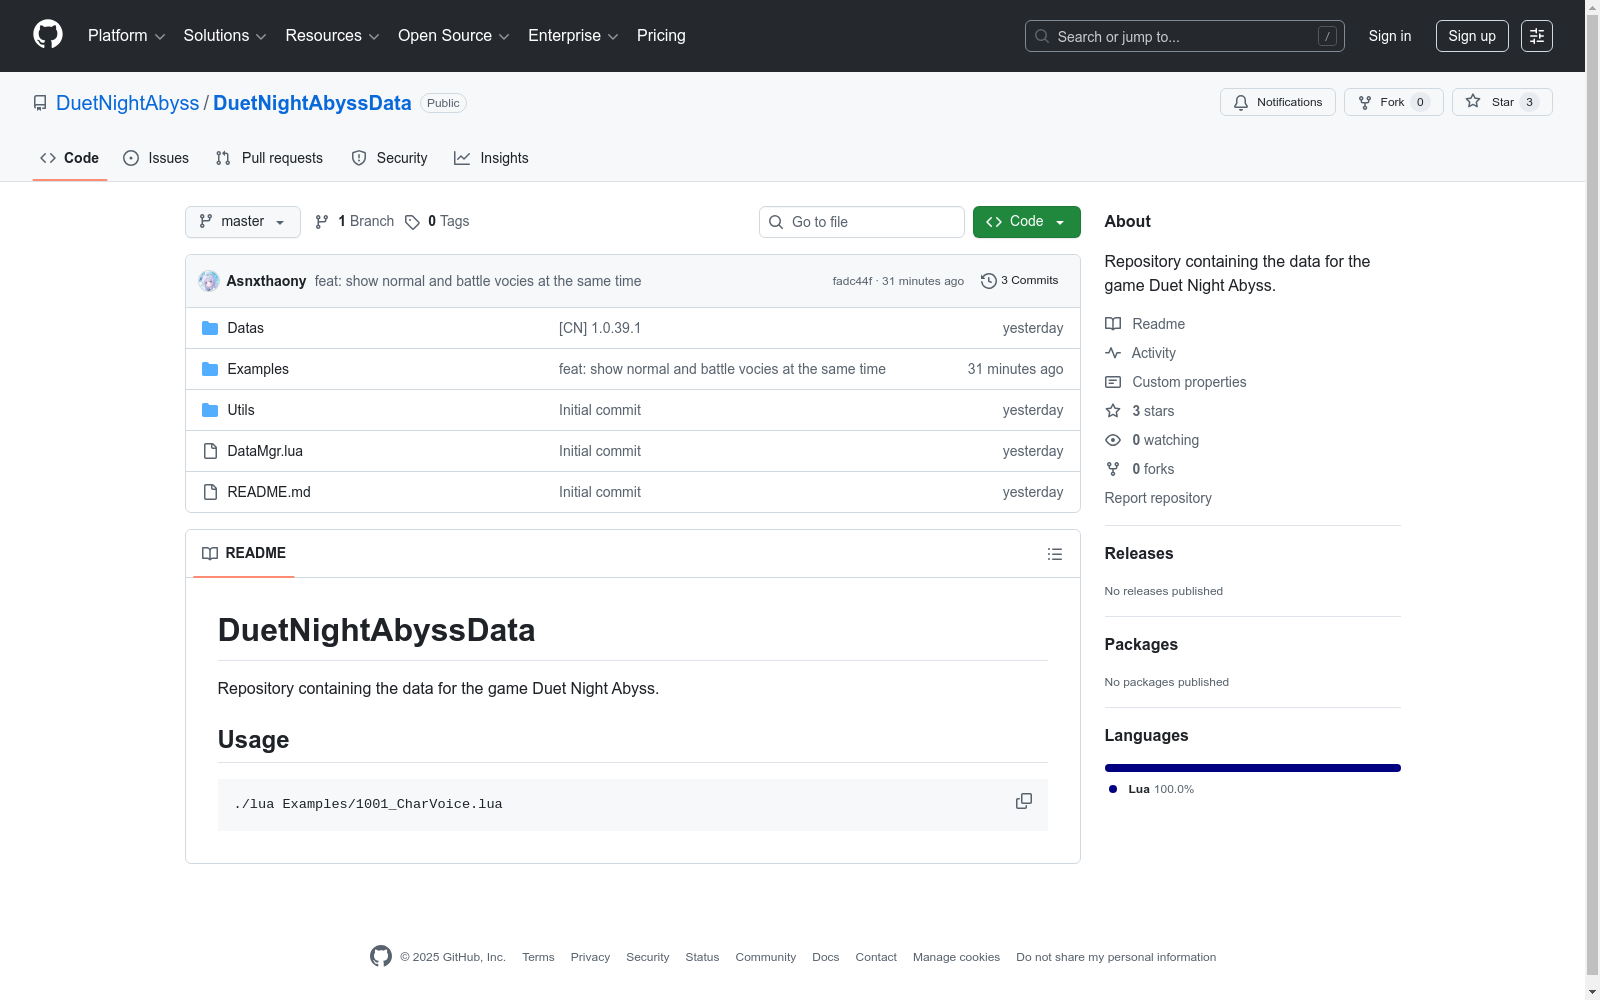The height and width of the screenshot is (1000, 1600).
Task: Open the DuetNightAbyss owner link
Action: pos(128,103)
